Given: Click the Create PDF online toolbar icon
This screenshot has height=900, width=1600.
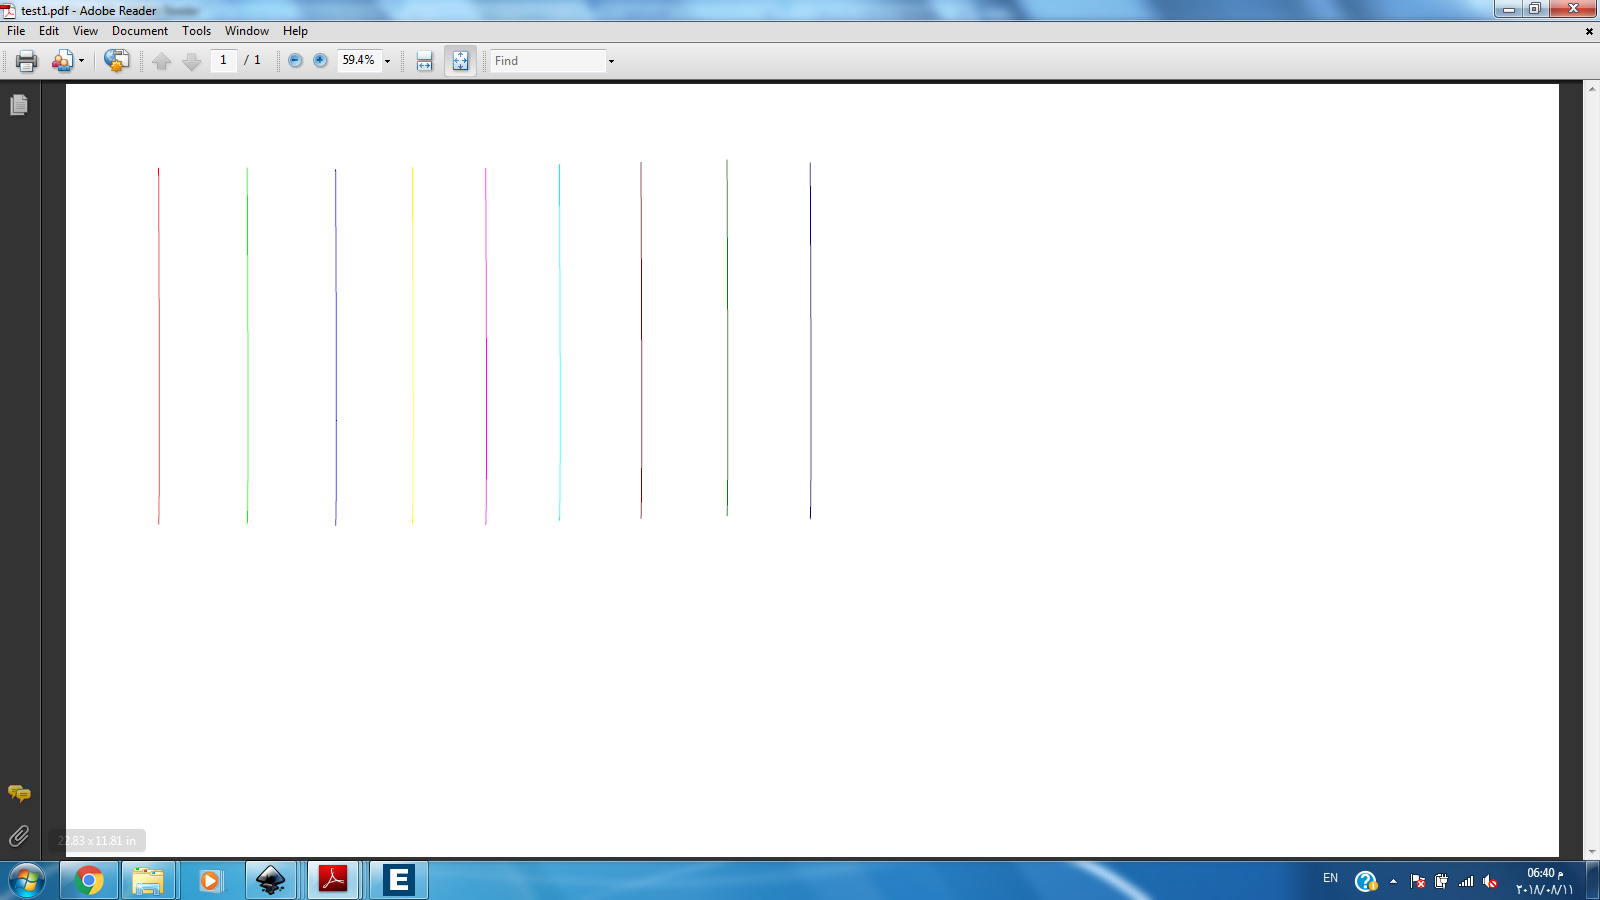Looking at the screenshot, I should point(62,61).
